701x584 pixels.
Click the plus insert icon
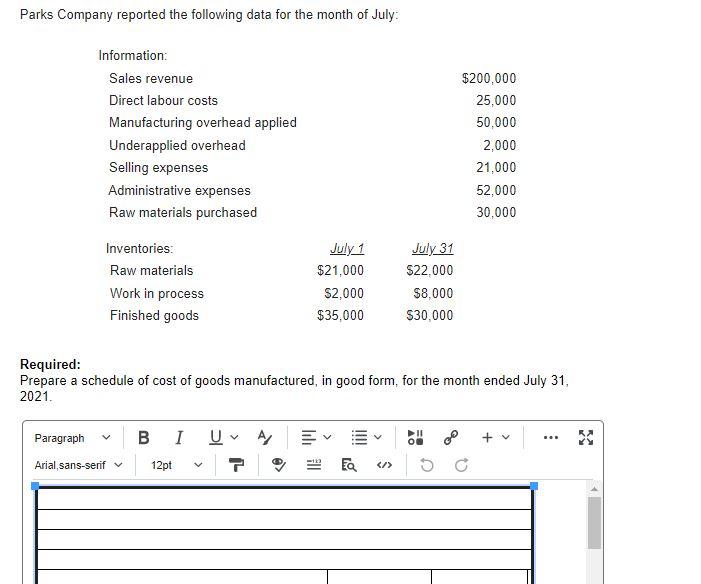(487, 437)
